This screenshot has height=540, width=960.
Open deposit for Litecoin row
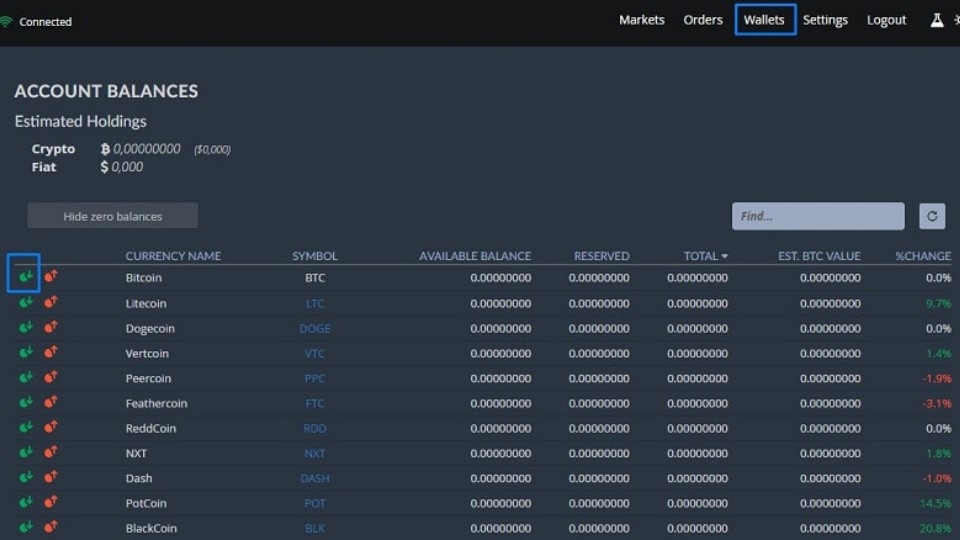[25, 302]
